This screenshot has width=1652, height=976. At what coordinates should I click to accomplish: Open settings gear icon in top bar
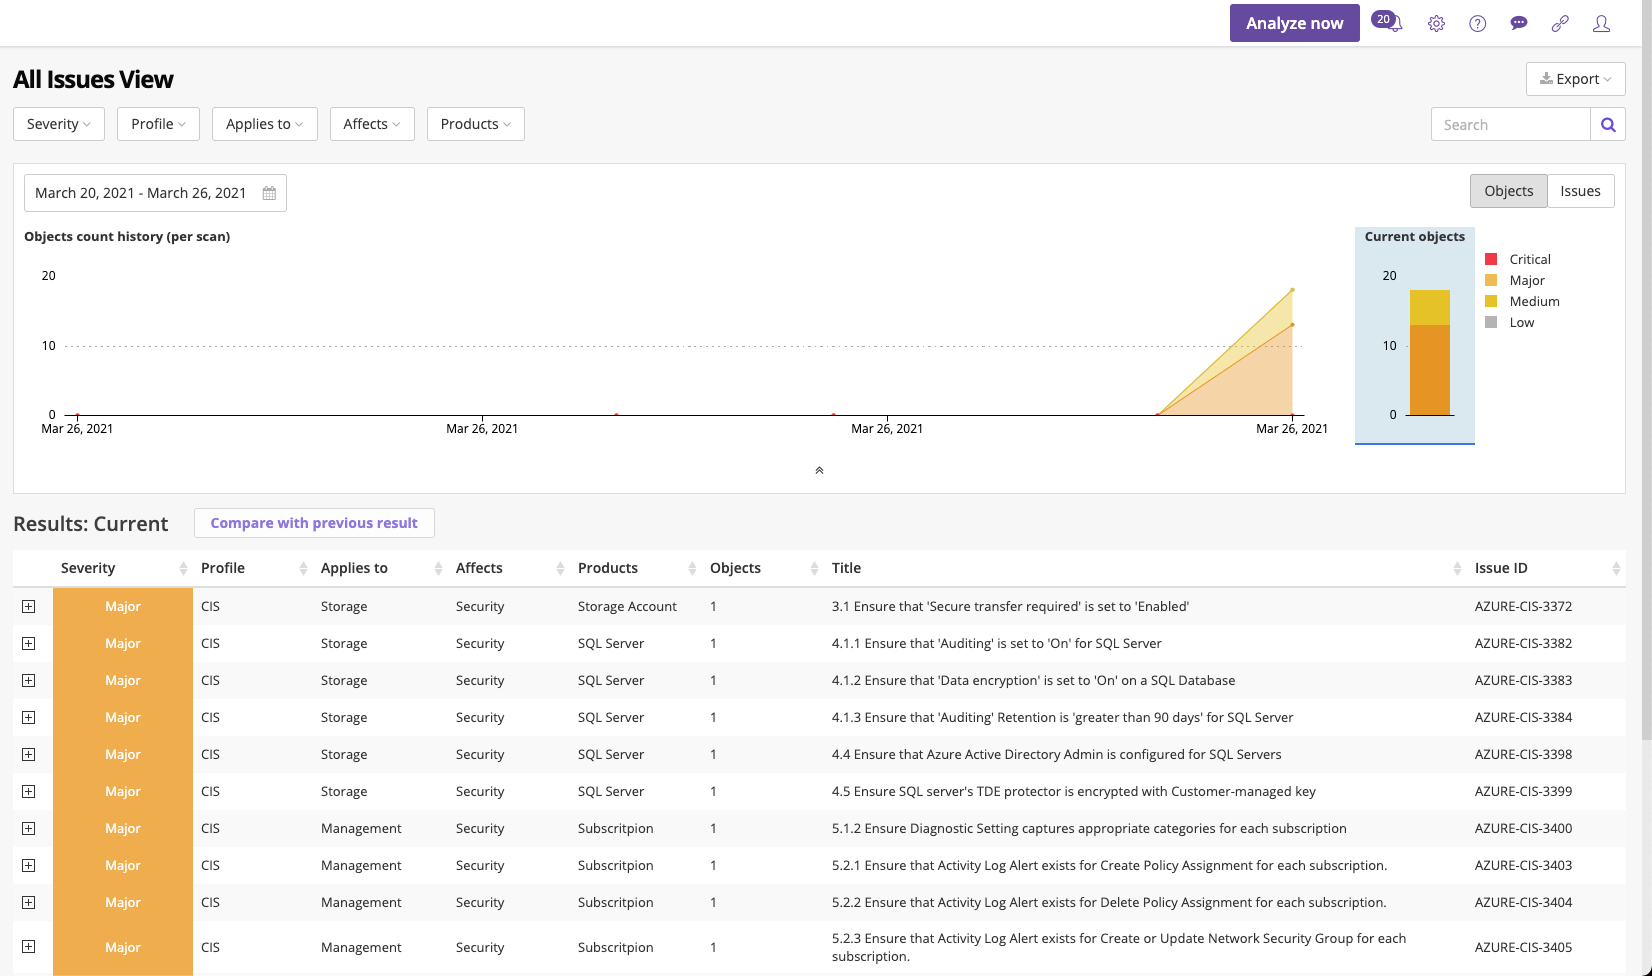tap(1436, 23)
